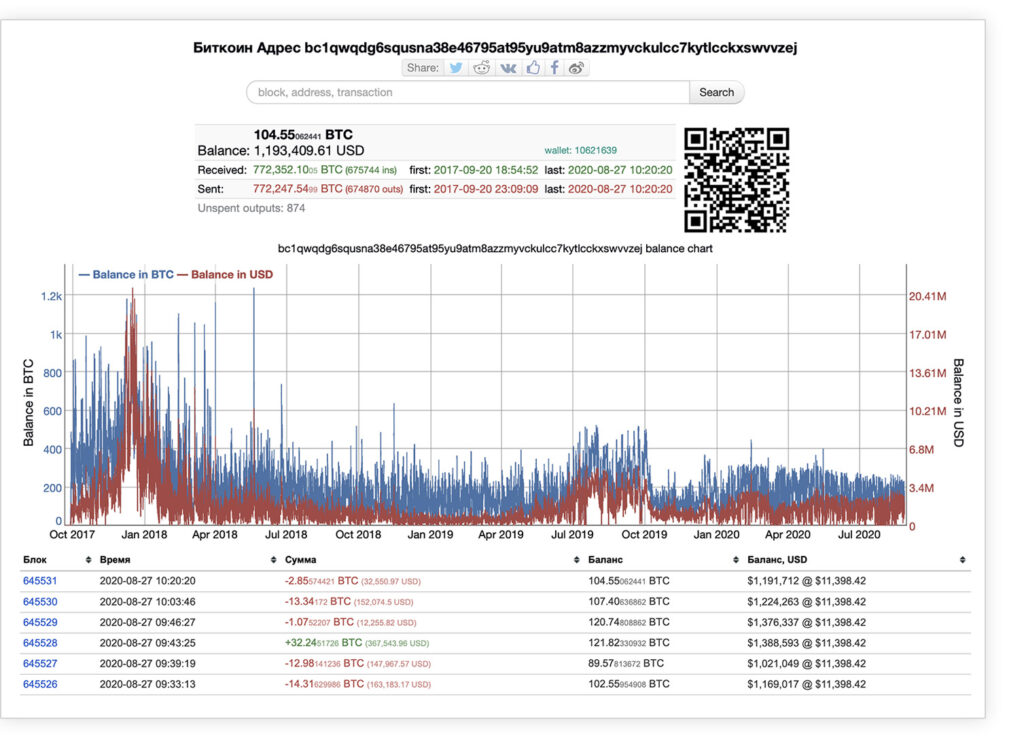Share the address on Reddit
1024x738 pixels.
click(482, 68)
